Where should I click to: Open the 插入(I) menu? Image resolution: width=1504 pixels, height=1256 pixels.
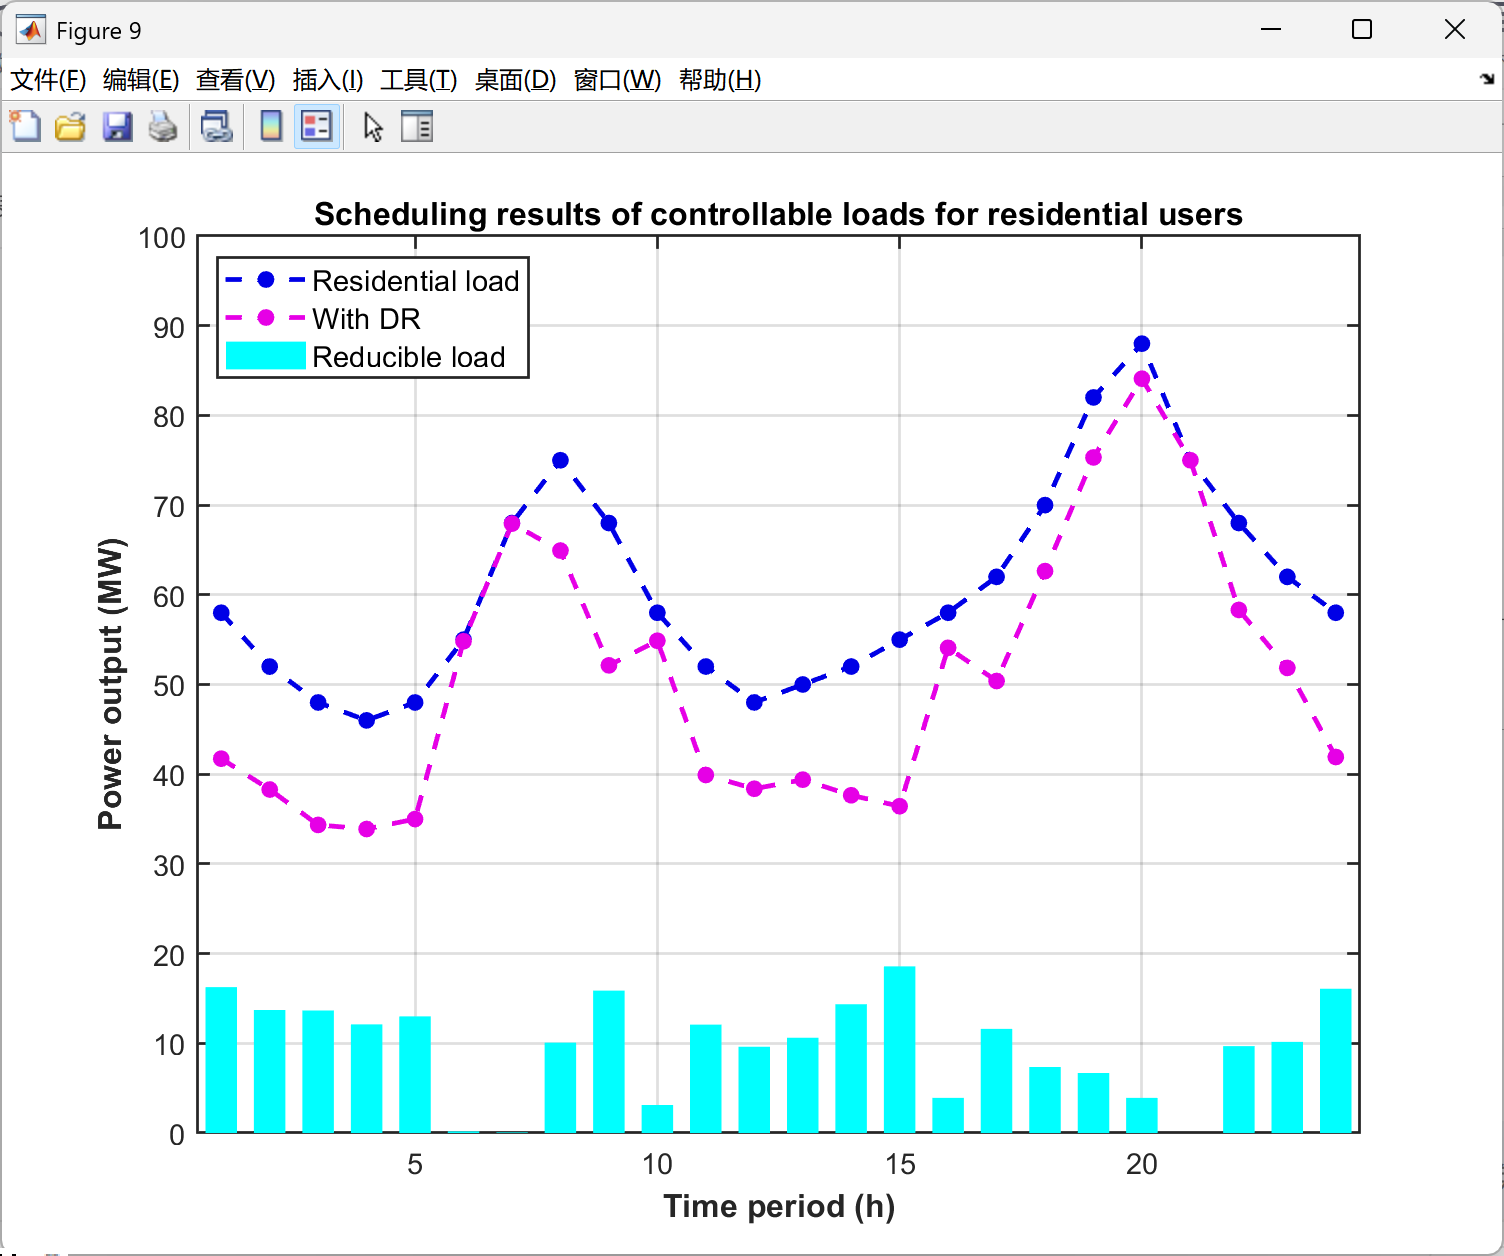coord(328,80)
